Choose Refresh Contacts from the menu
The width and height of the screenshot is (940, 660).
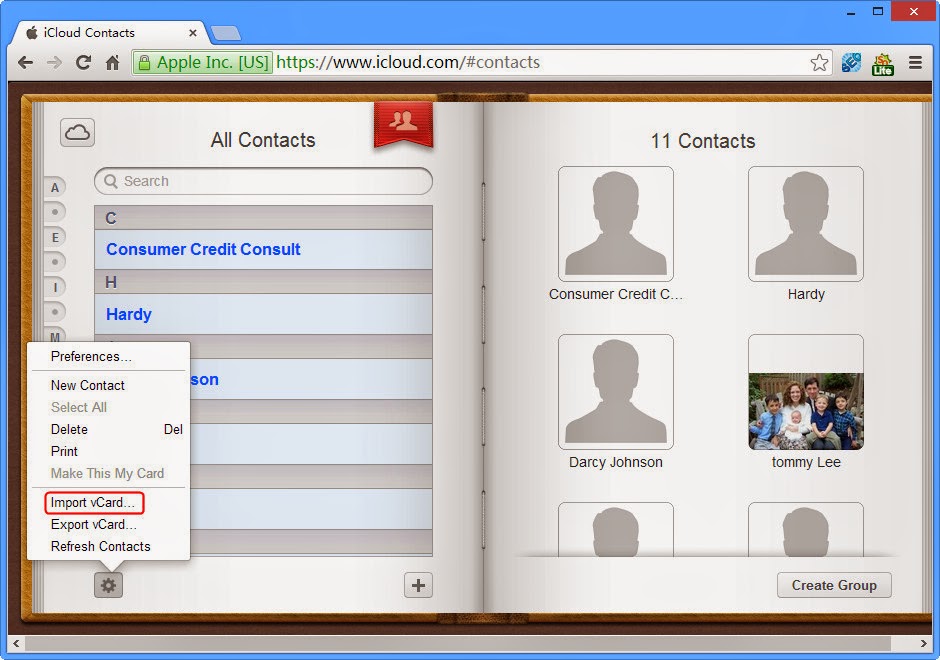[x=100, y=546]
